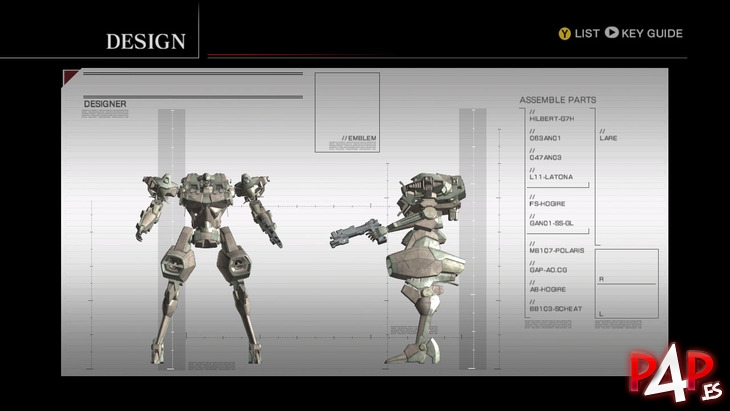Click the front-view mech model
Screen dimensions: 730x411
coord(209,268)
